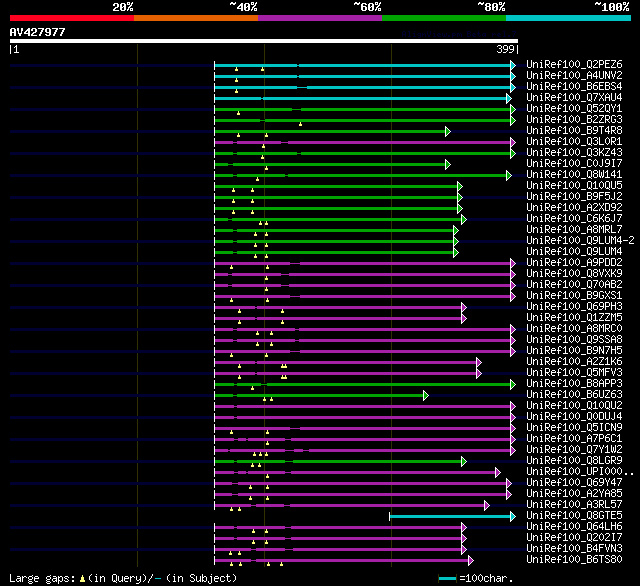Image resolution: width=640 pixels, height=586 pixels.
Task: Select the UniRef100_Q8GTE5 label
Action: (574, 516)
